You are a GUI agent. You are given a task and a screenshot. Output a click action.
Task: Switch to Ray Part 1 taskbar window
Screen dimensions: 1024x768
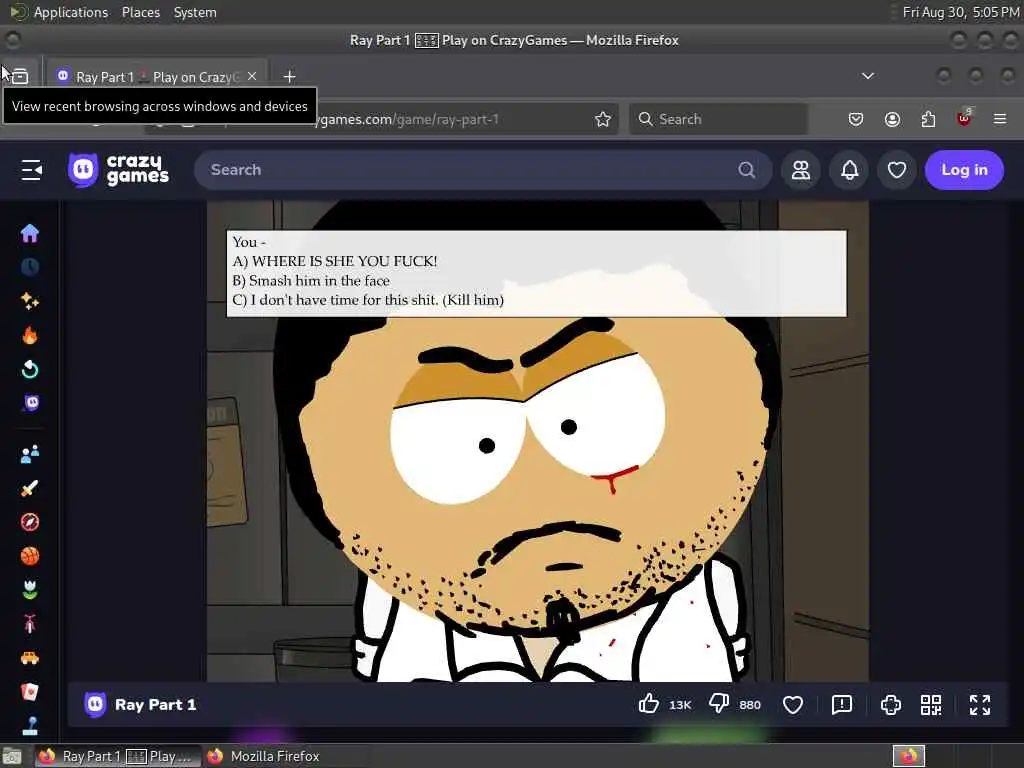(118, 756)
